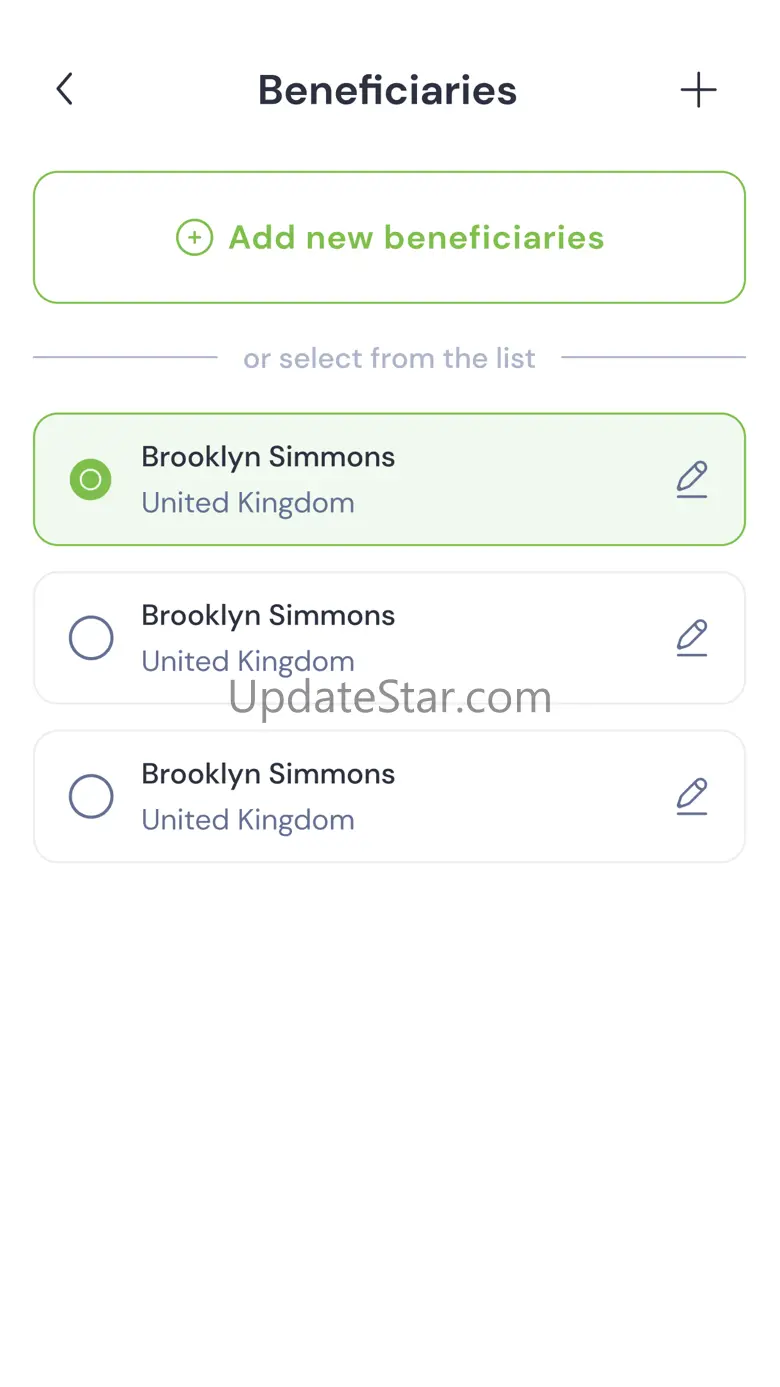This screenshot has width=780, height=1387.
Task: Edit the selected green beneficiary via its pencil icon
Action: click(692, 479)
